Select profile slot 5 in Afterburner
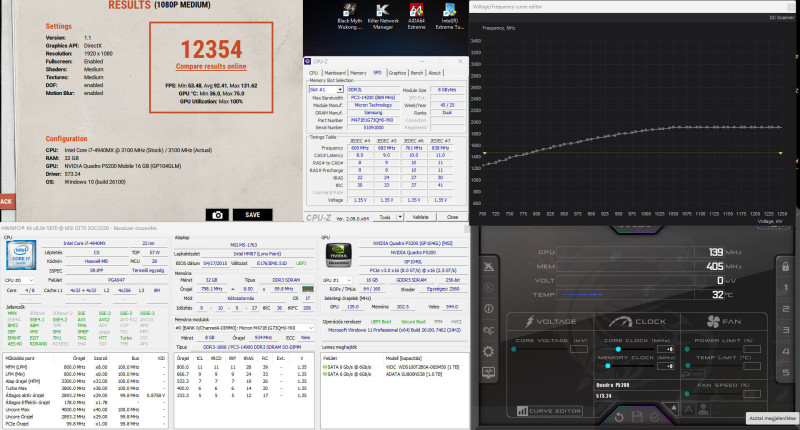The height and width of the screenshot is (430, 800). click(x=785, y=372)
